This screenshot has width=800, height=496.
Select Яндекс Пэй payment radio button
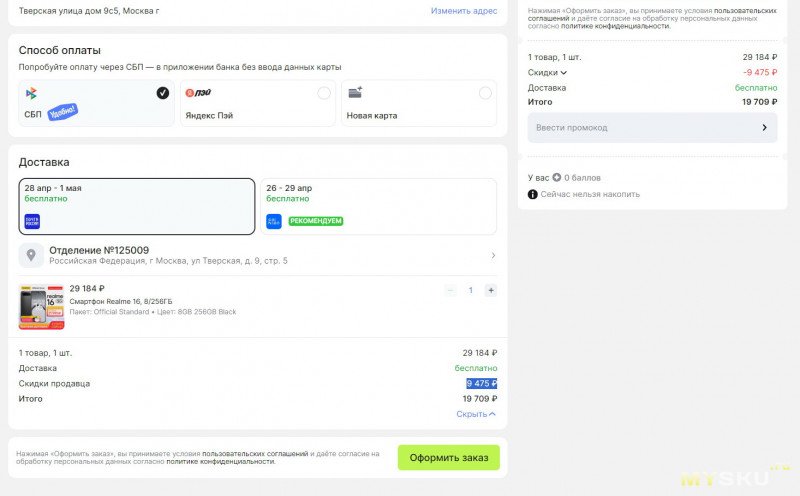click(323, 93)
